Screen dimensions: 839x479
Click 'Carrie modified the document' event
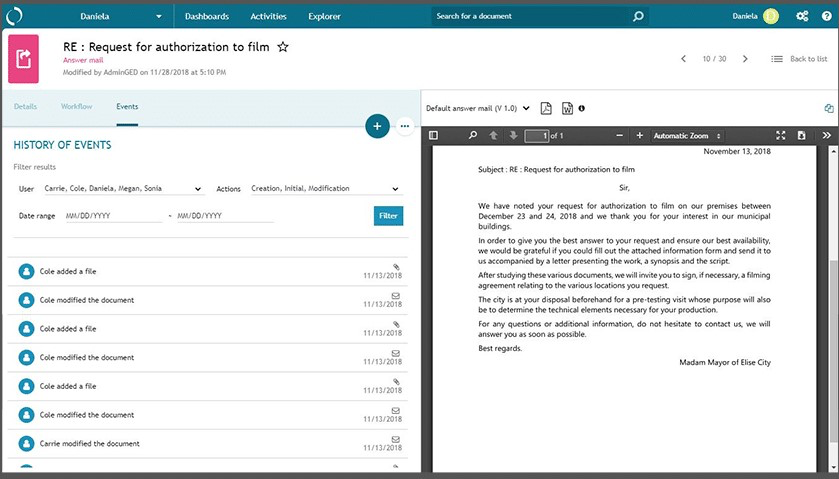click(210, 444)
